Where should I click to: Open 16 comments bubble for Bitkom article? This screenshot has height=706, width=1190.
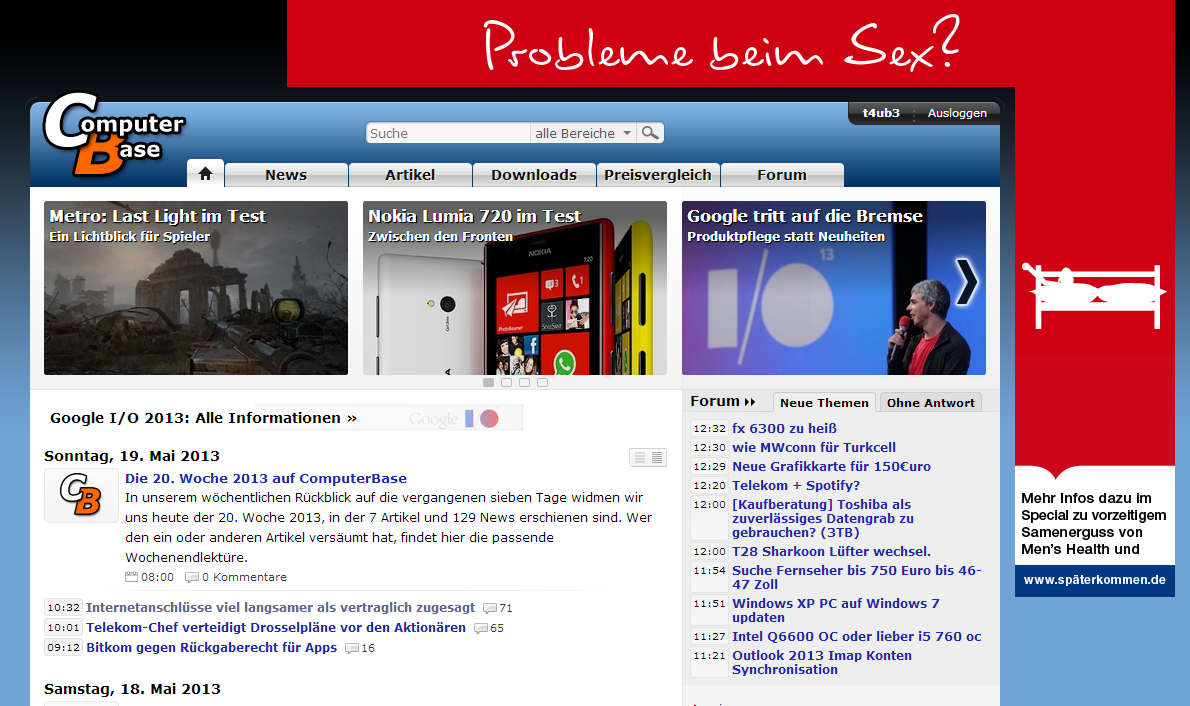click(x=360, y=648)
